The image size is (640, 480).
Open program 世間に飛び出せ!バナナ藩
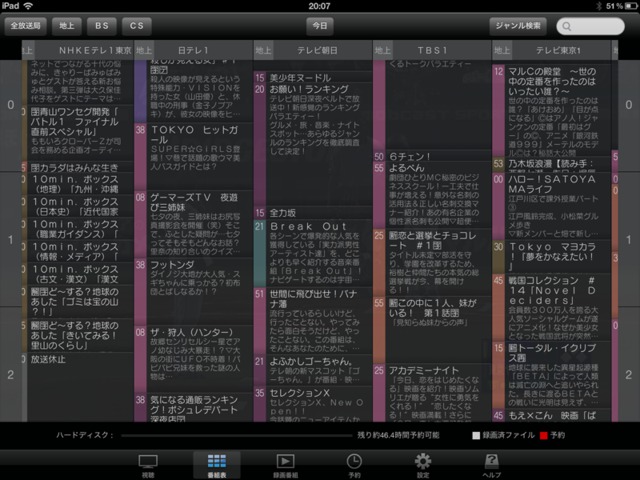313,321
